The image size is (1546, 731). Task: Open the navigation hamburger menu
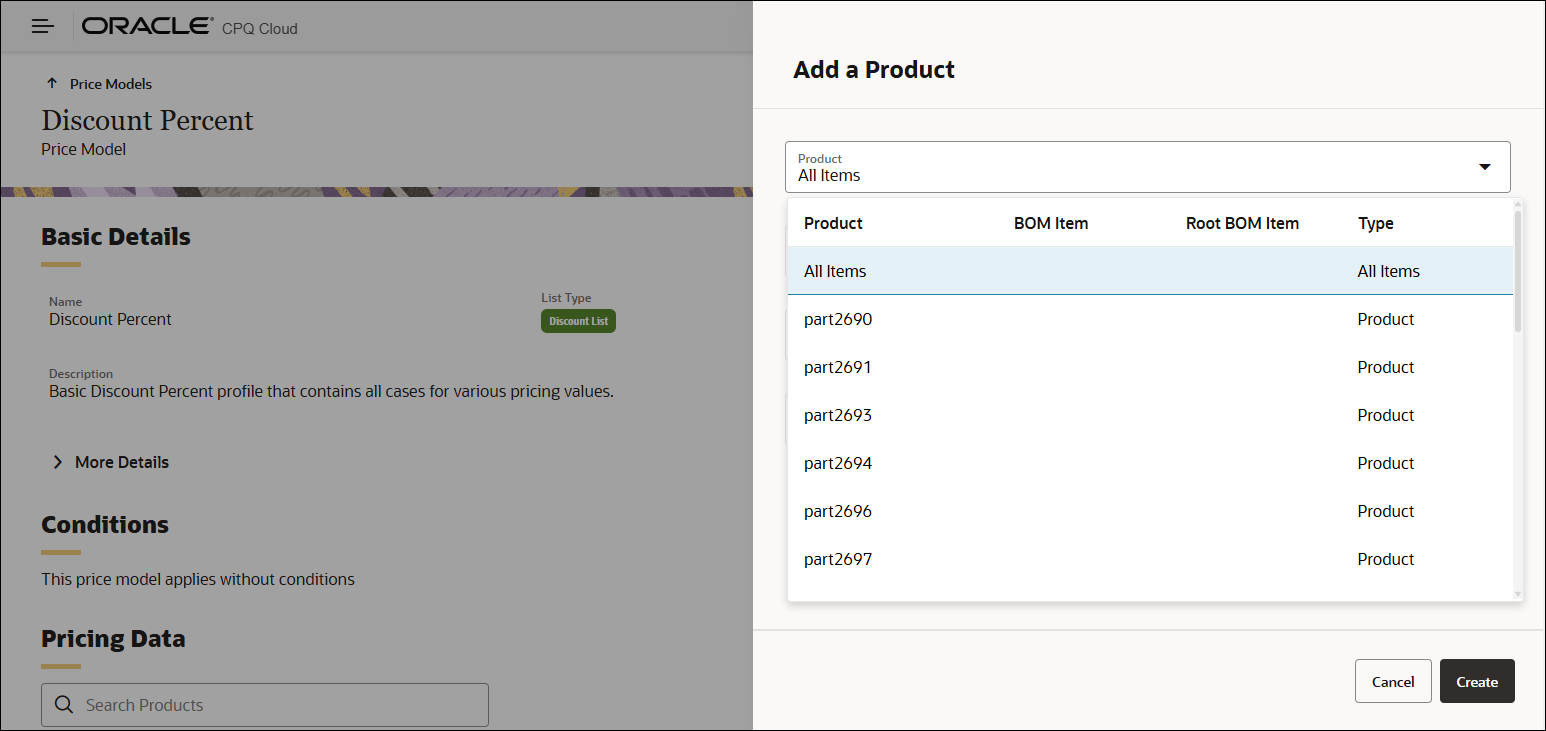click(x=41, y=25)
